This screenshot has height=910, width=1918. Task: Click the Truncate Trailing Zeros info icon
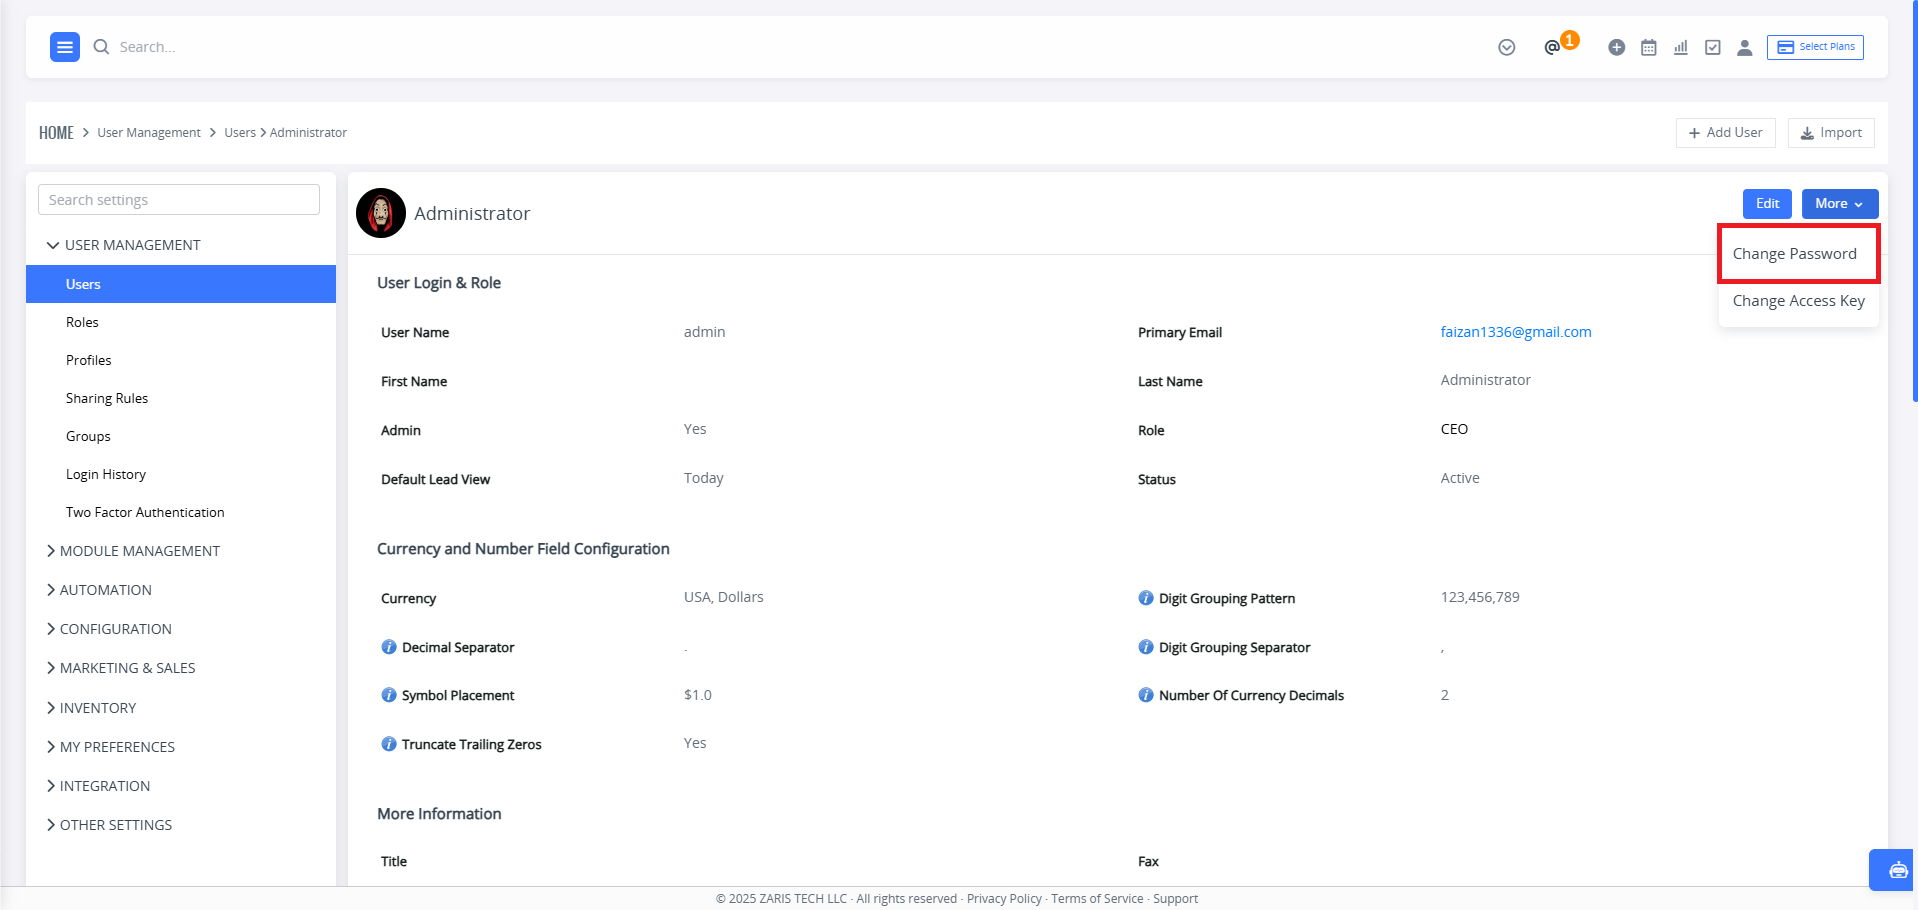pyautogui.click(x=389, y=744)
